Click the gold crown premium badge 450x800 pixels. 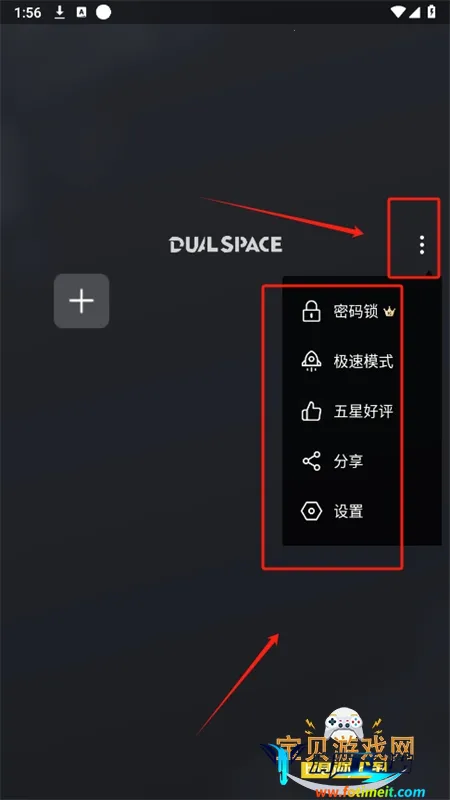(x=390, y=312)
